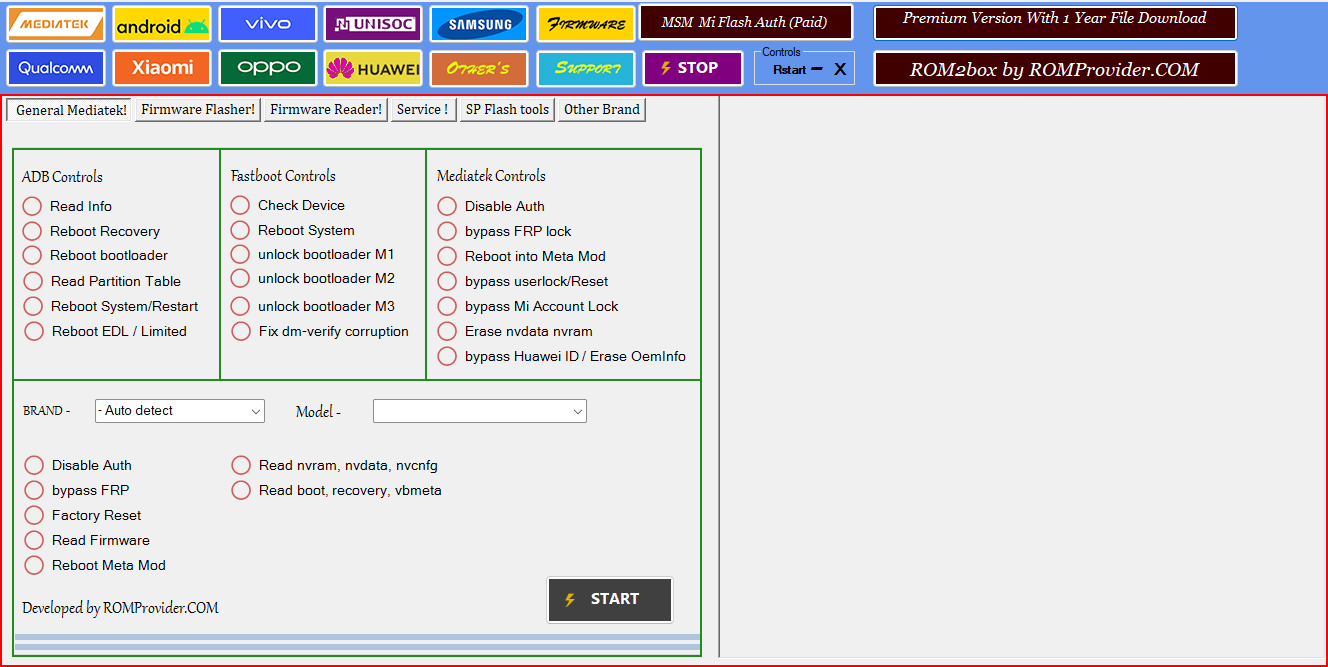The width and height of the screenshot is (1328, 667).
Task: Open the Support section button
Action: click(x=585, y=68)
